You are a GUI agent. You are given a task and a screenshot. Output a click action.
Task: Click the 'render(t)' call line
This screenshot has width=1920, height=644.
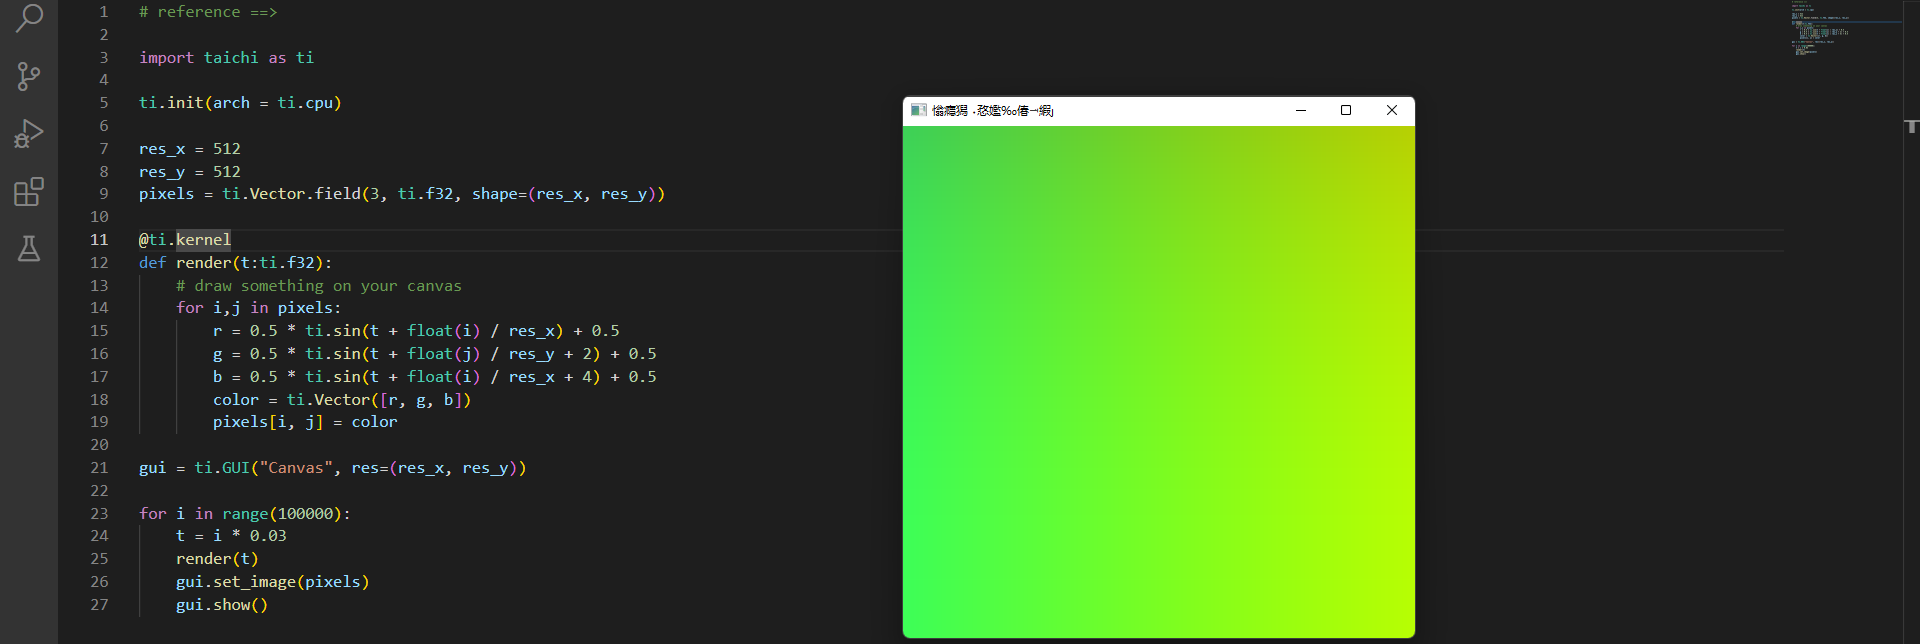coord(217,559)
